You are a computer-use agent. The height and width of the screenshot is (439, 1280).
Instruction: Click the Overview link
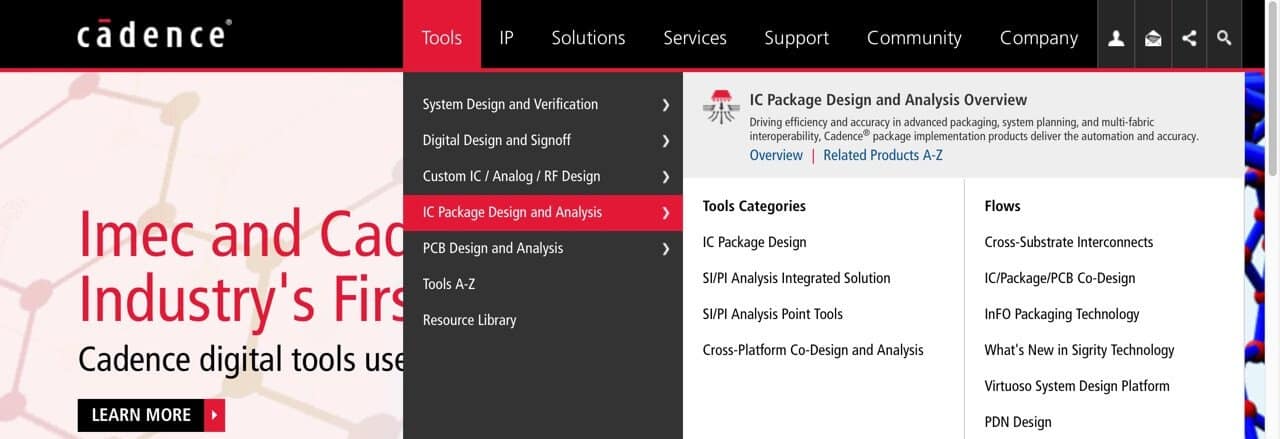(x=776, y=155)
